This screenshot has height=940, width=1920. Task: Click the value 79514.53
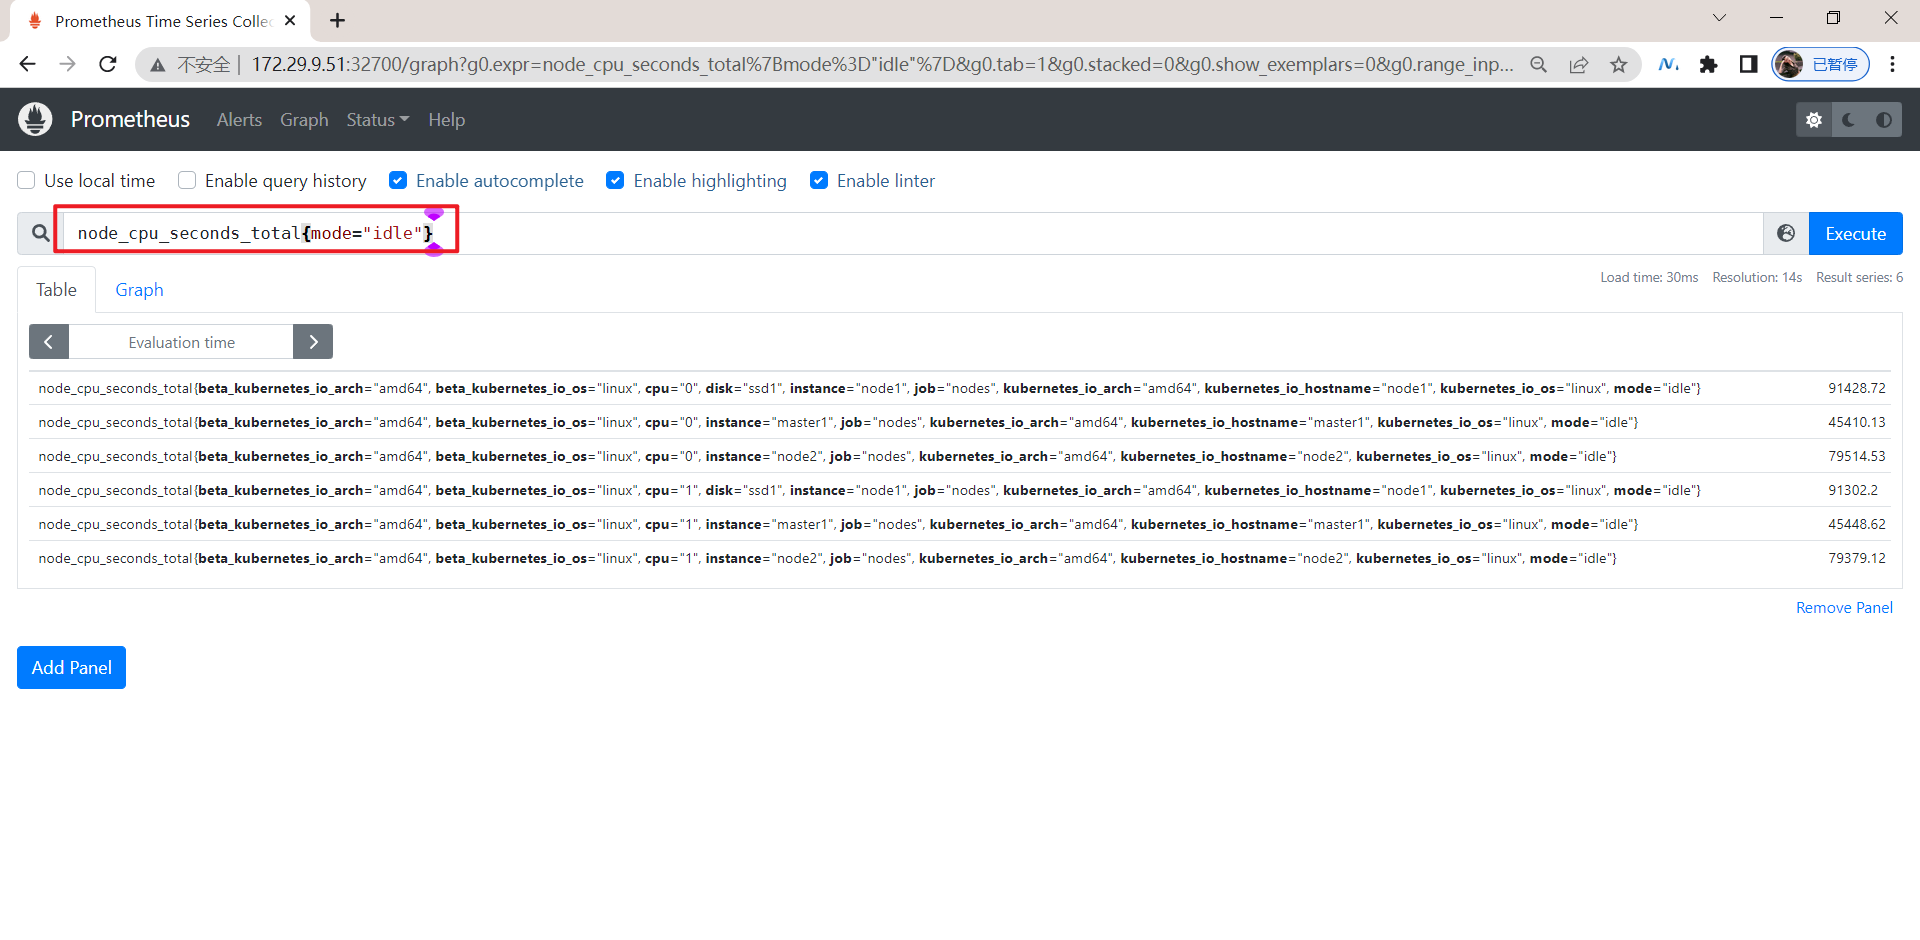coord(1857,456)
